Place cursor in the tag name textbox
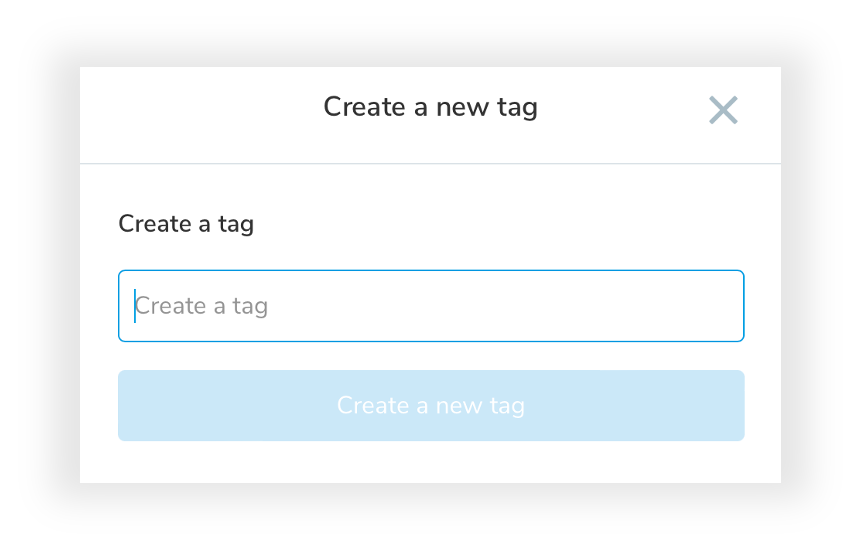 point(431,306)
